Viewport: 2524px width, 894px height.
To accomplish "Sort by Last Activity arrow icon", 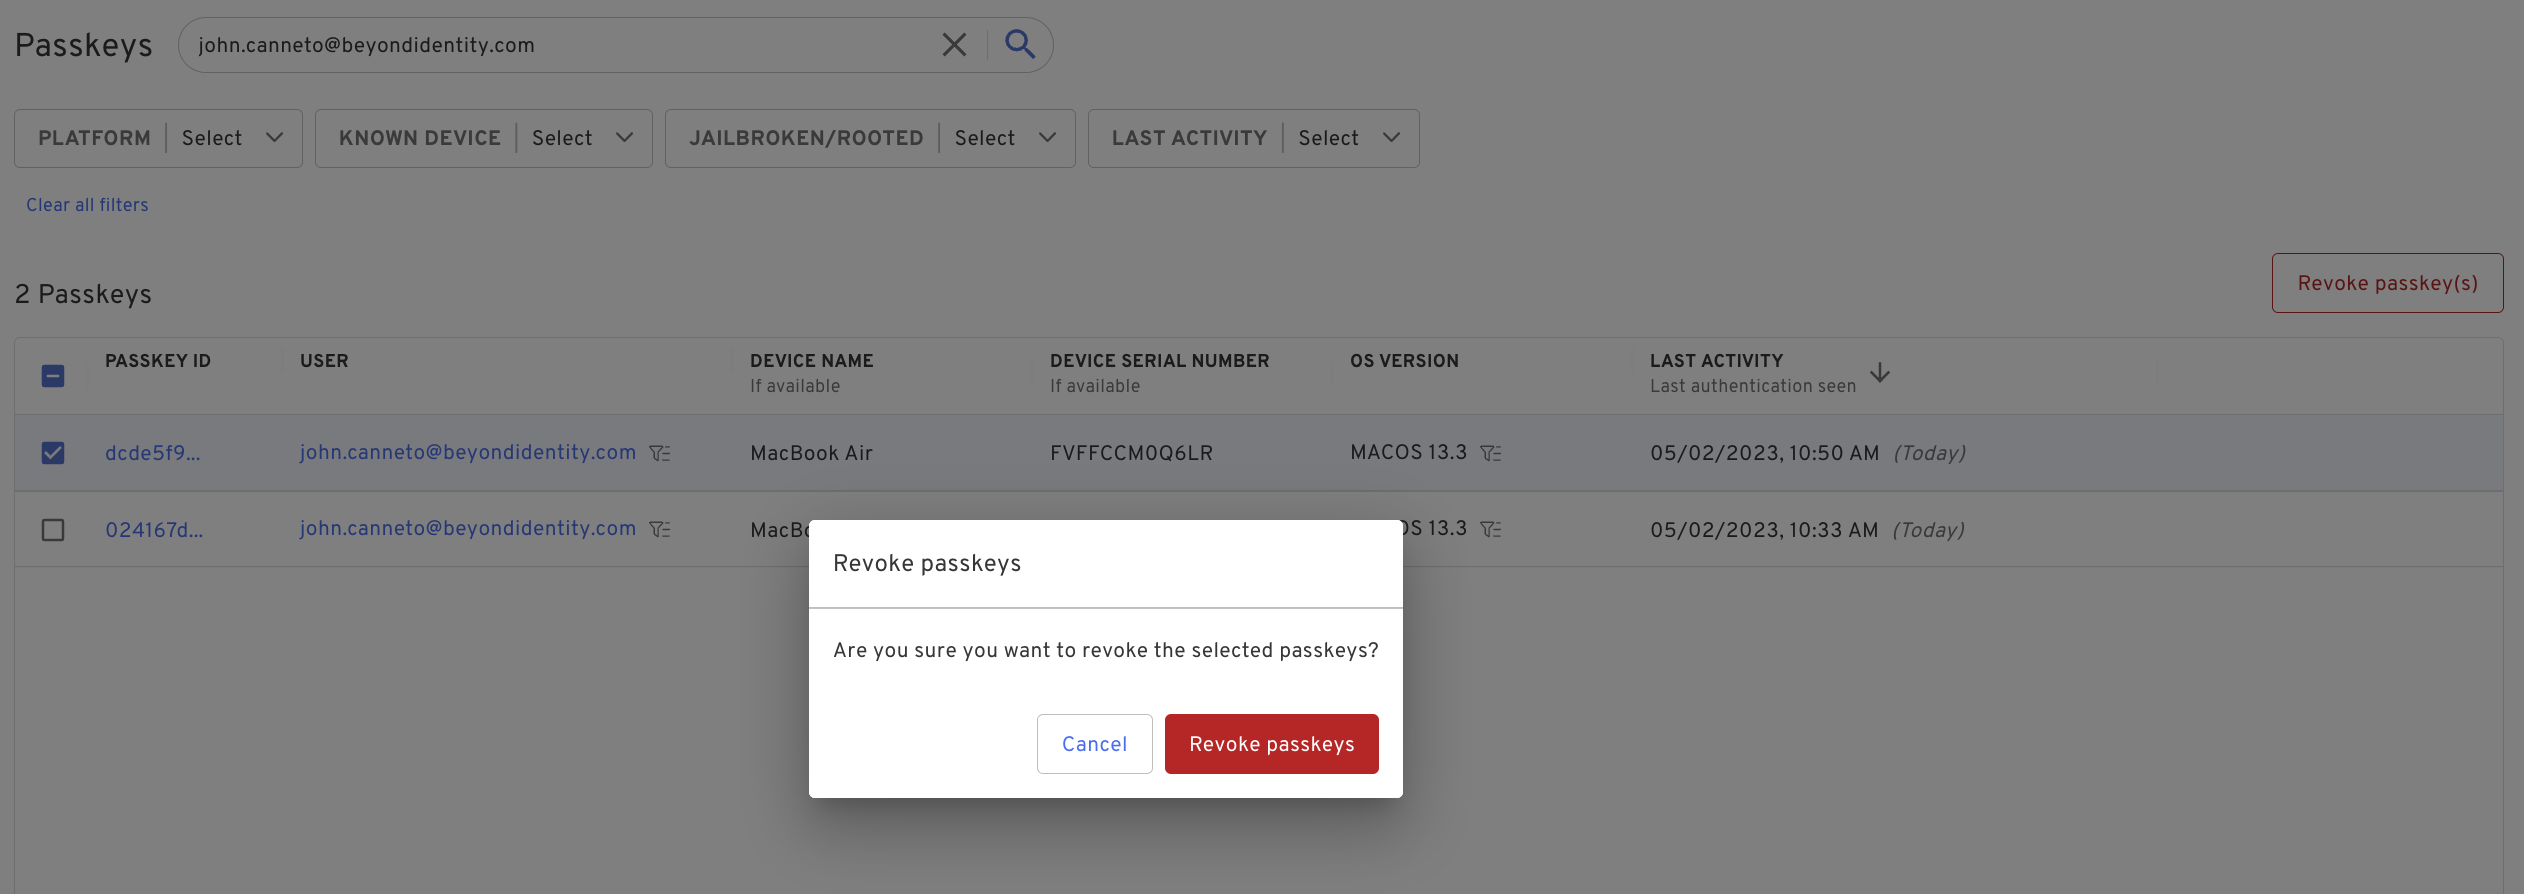I will (1880, 372).
